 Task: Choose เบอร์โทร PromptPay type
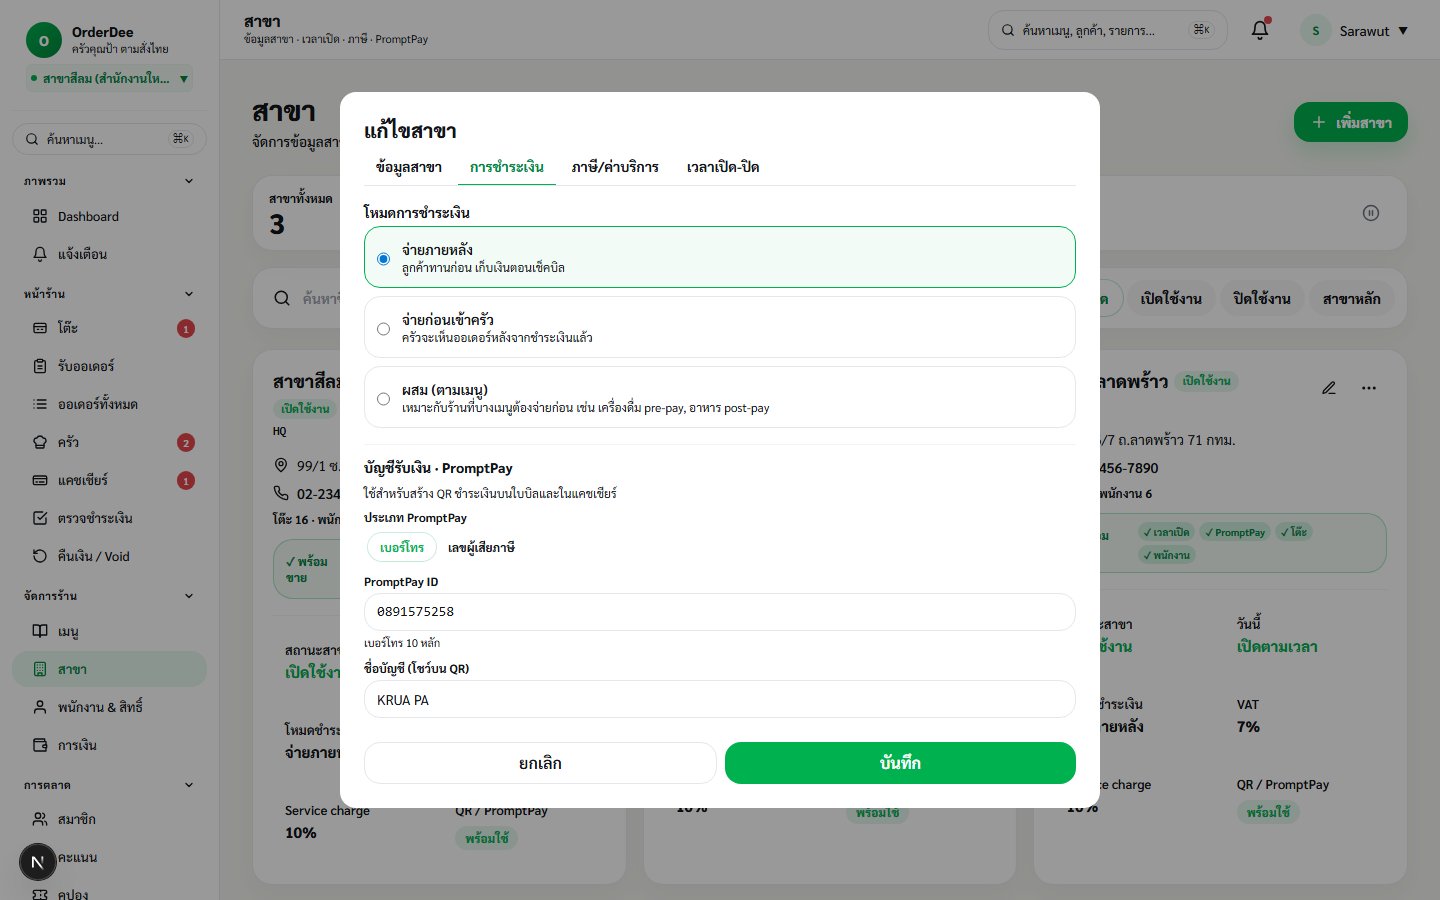[x=402, y=547]
